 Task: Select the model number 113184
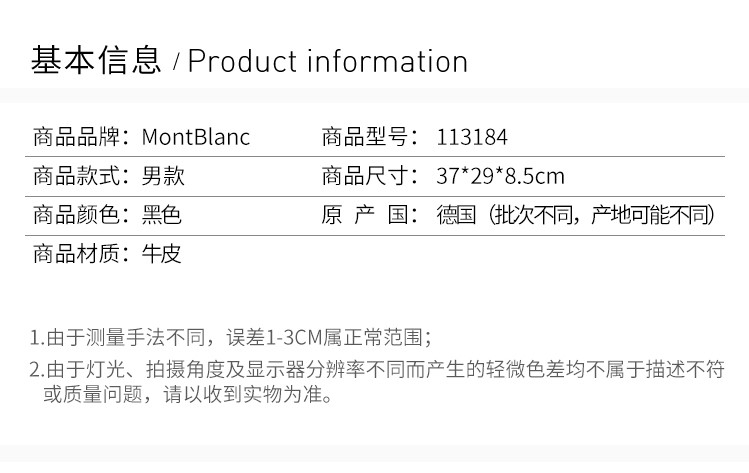pyautogui.click(x=472, y=137)
